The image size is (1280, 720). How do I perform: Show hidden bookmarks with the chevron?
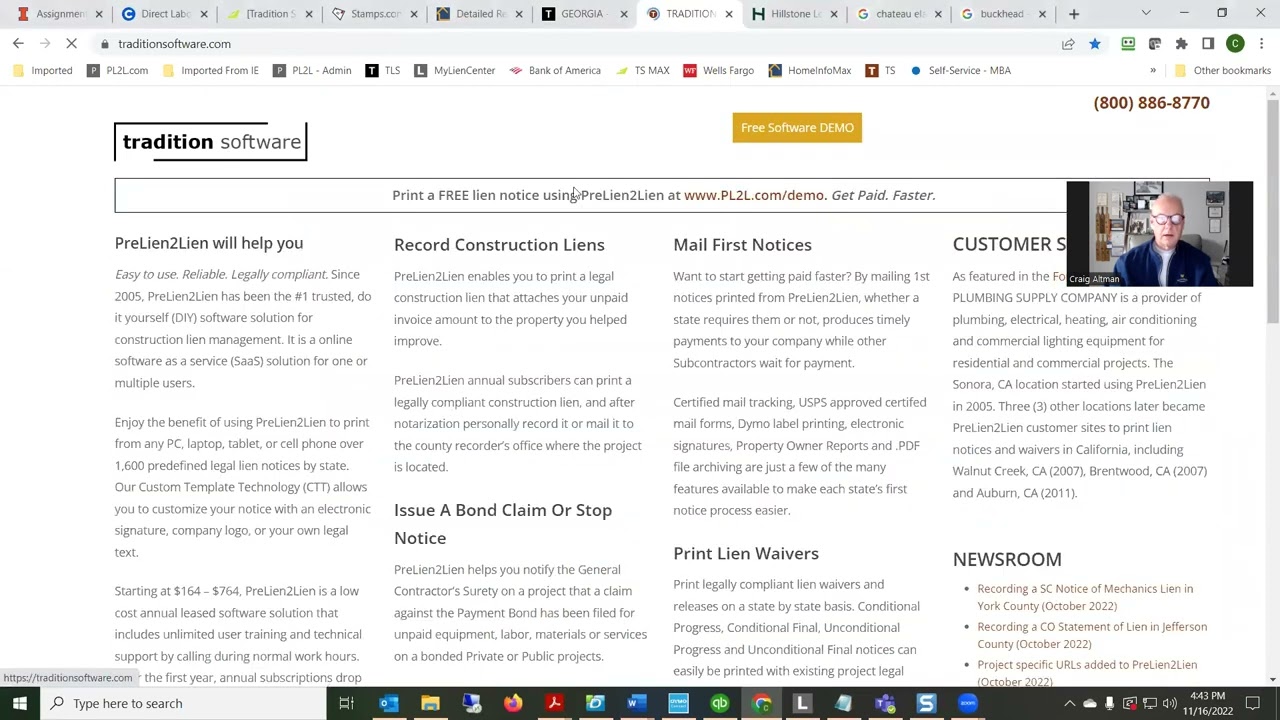[x=1153, y=71]
